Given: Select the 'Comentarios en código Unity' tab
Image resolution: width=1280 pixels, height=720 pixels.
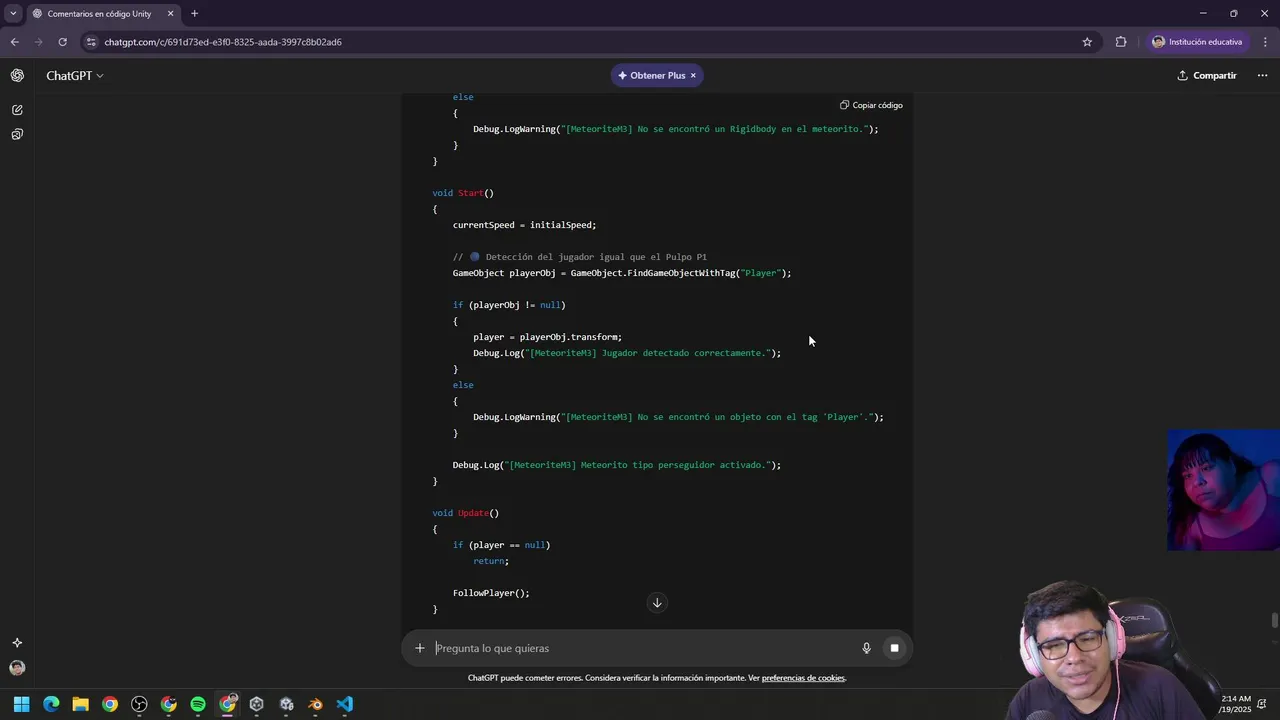Looking at the screenshot, I should (98, 14).
